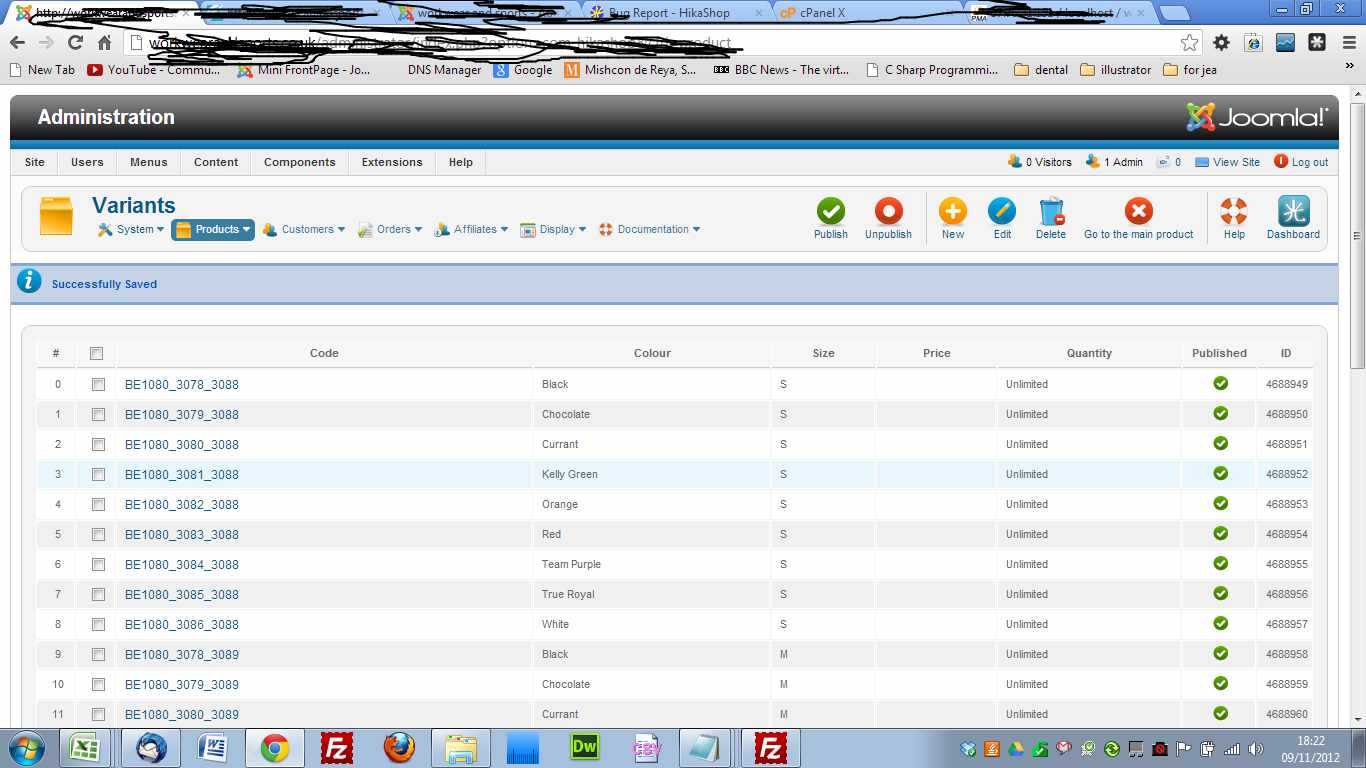Open Chrome settings via the gear icon
This screenshot has height=768, width=1366.
tap(1221, 43)
